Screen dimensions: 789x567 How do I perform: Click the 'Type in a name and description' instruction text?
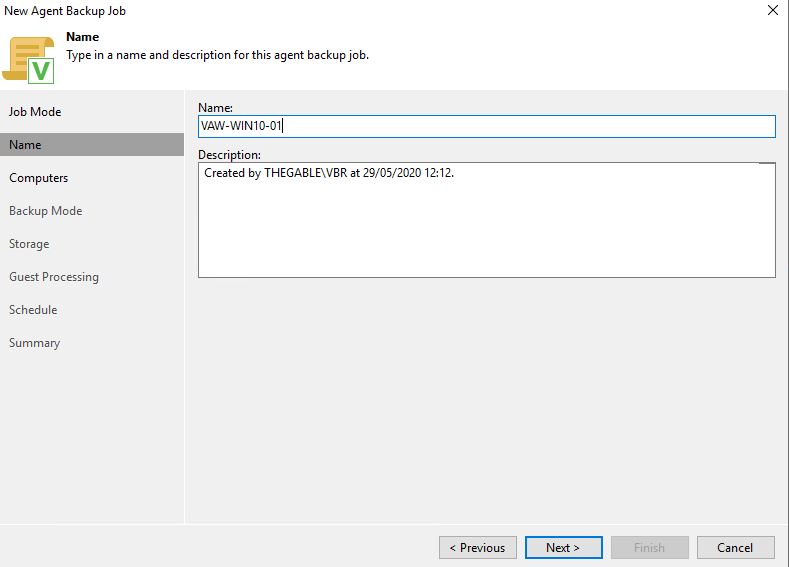(x=217, y=55)
